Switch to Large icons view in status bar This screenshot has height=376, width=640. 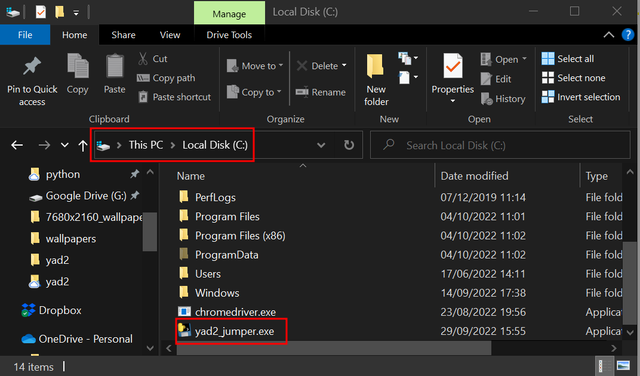pyautogui.click(x=623, y=366)
